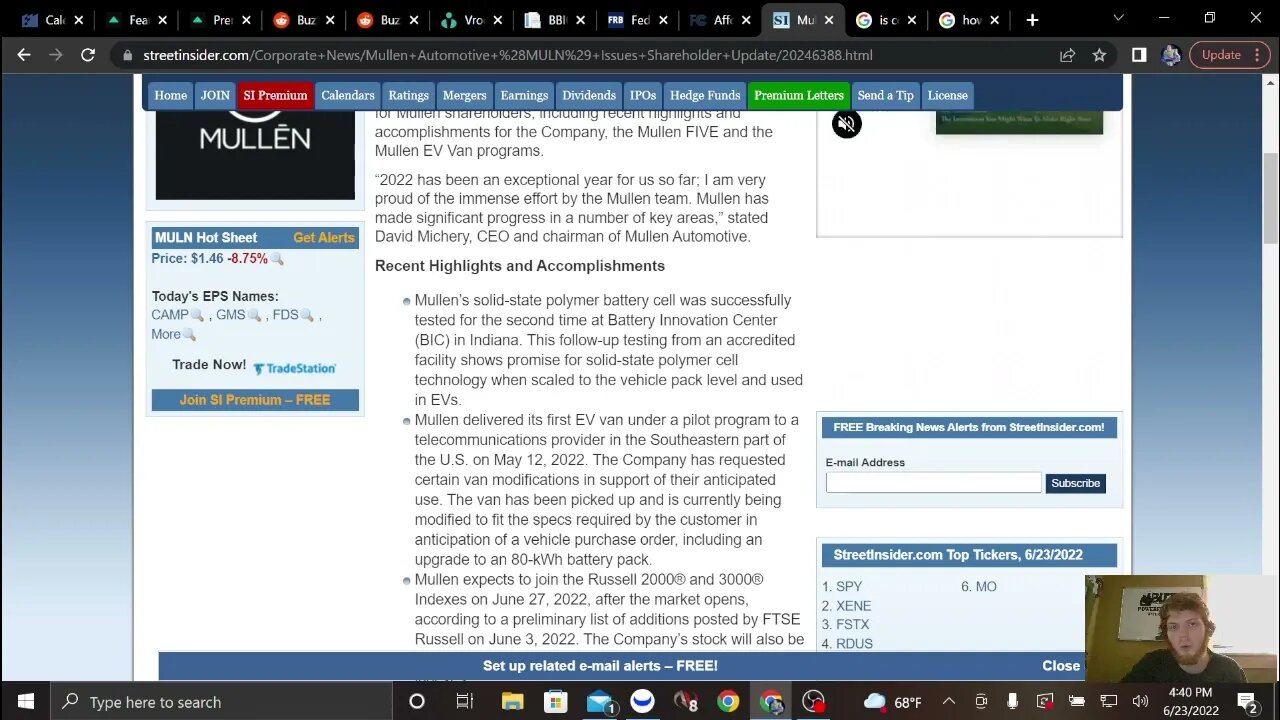Viewport: 1280px width, 720px height.
Task: Click magnifier icon next to MULN price
Action: coord(277,259)
